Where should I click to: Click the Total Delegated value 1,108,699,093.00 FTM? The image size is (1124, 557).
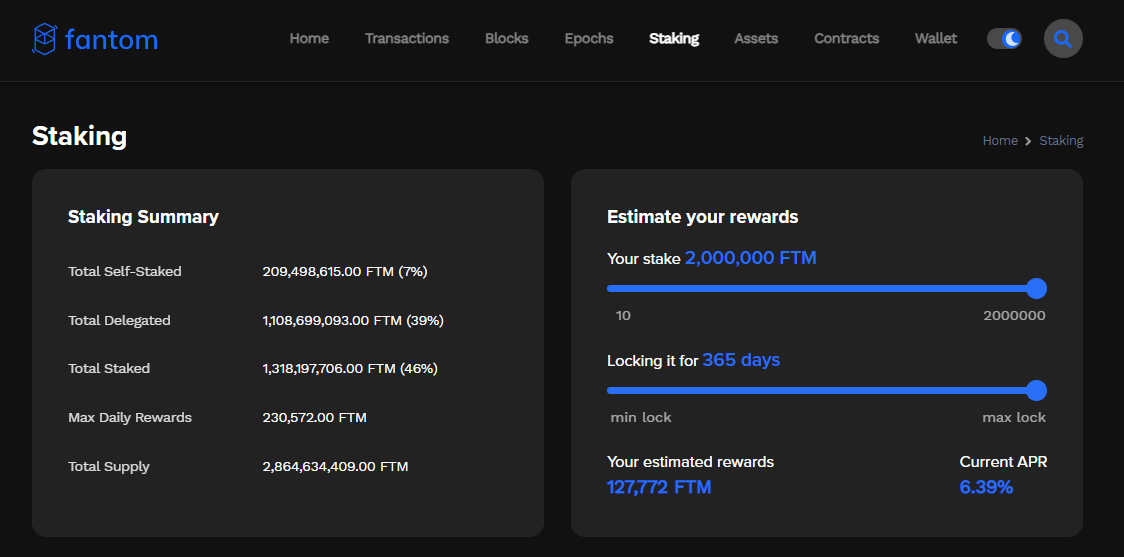pyautogui.click(x=353, y=320)
